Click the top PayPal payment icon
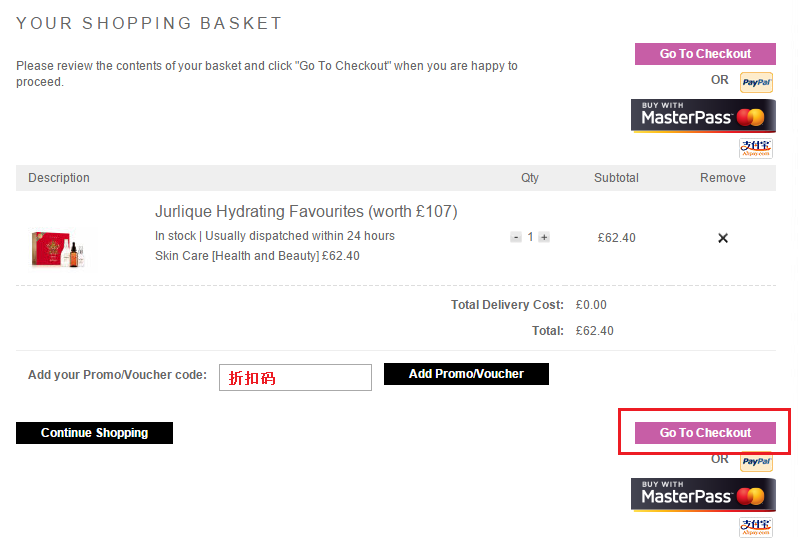The width and height of the screenshot is (798, 556). (x=756, y=82)
